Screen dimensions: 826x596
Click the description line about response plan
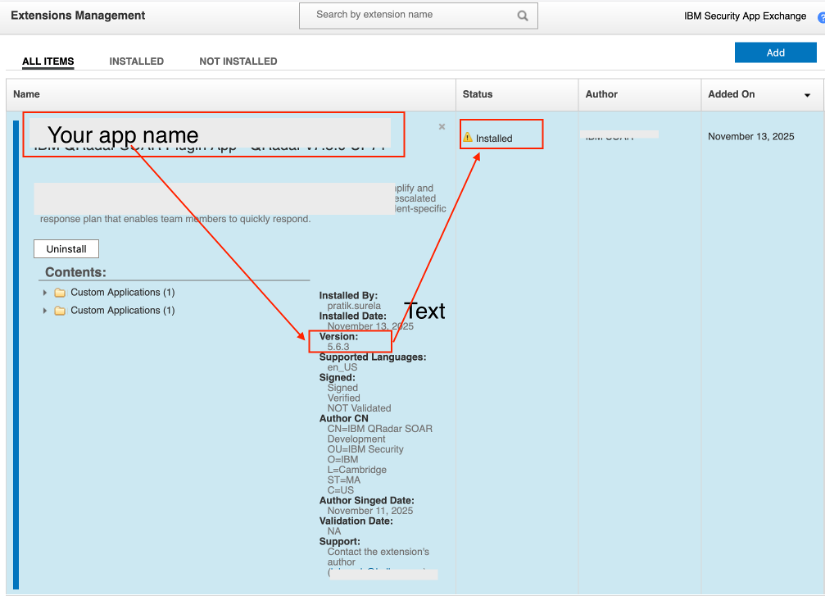[175, 219]
